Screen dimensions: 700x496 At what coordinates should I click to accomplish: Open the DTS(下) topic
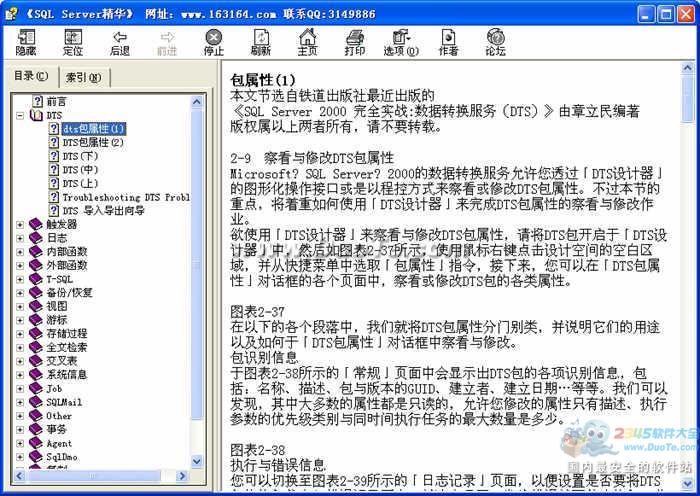coord(80,156)
